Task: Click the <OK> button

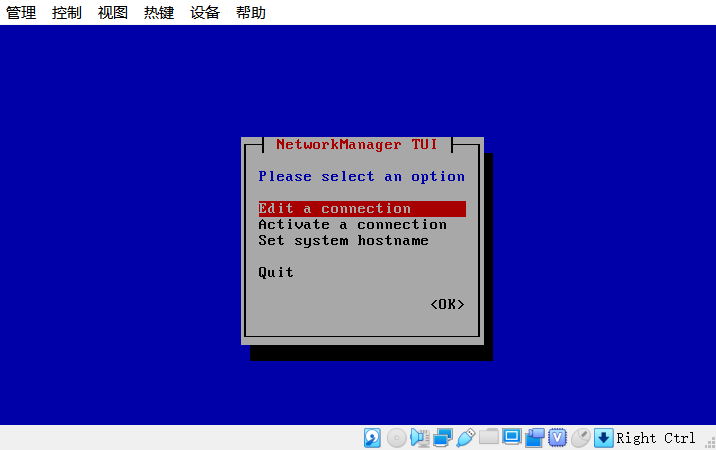Action: coord(447,304)
